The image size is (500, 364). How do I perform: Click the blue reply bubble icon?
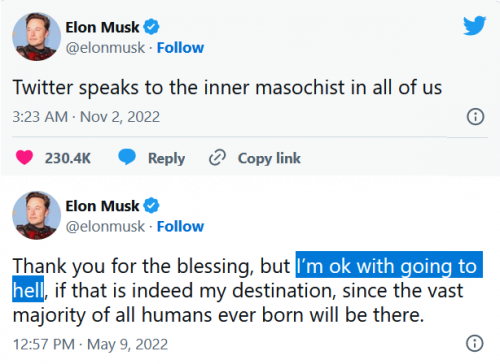click(x=127, y=157)
